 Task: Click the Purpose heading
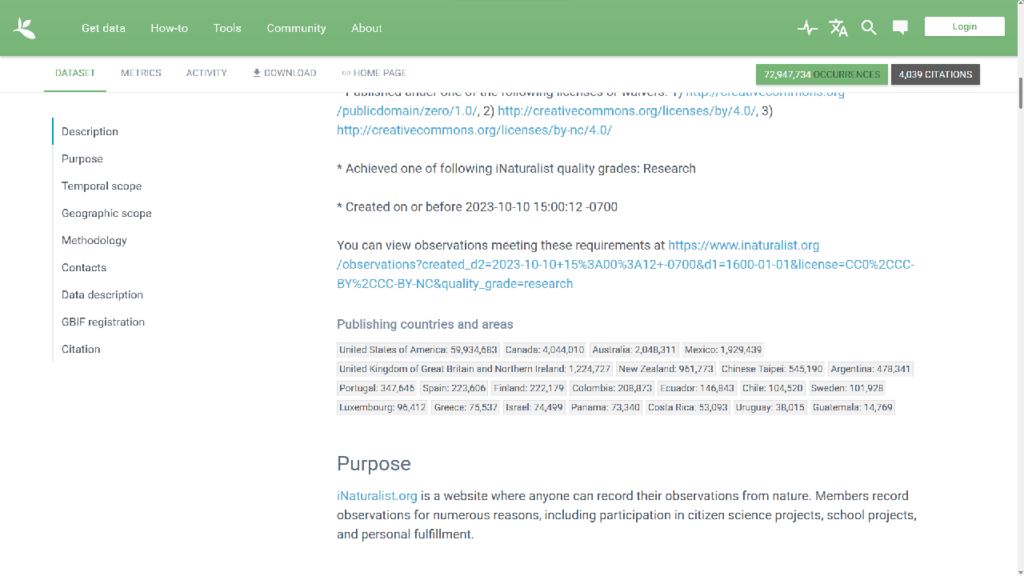tap(374, 464)
